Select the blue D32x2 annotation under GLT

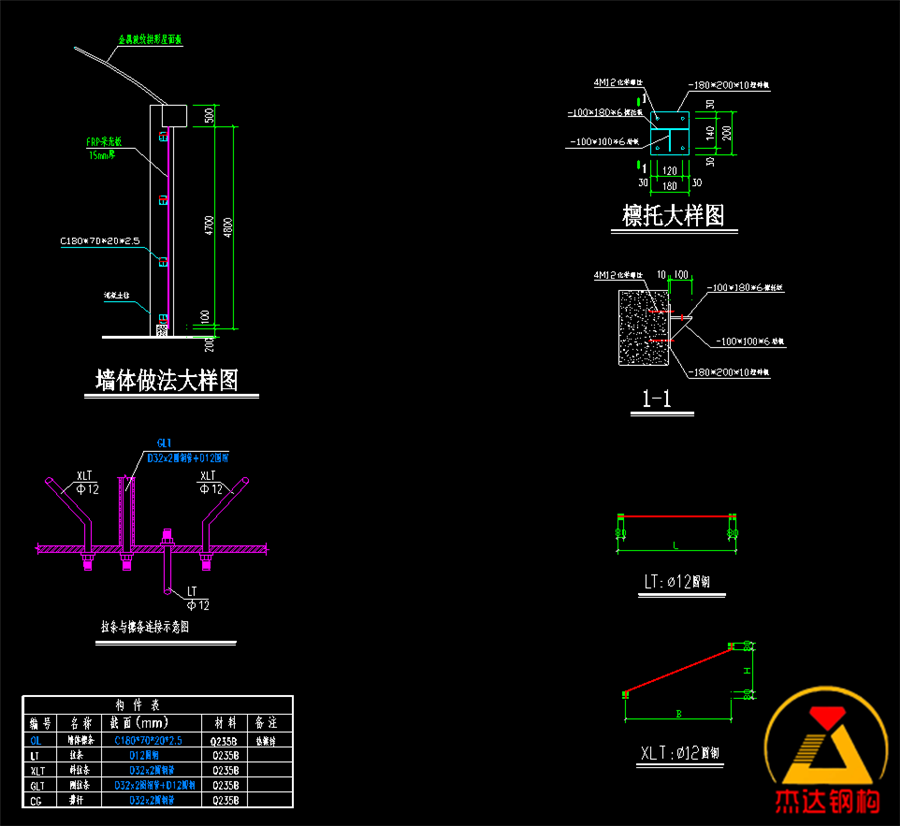(188, 458)
